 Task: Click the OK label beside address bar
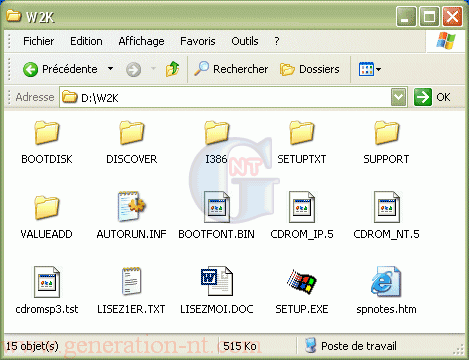tap(443, 97)
